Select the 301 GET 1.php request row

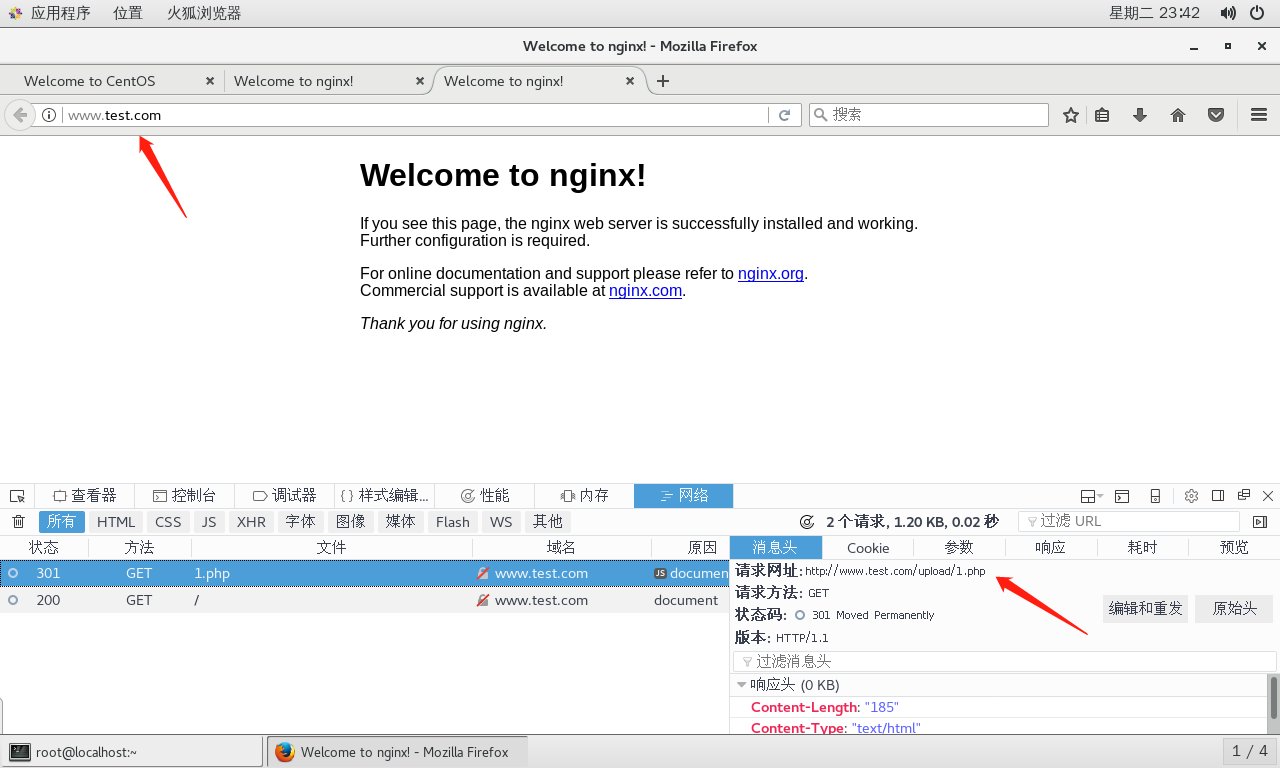365,574
